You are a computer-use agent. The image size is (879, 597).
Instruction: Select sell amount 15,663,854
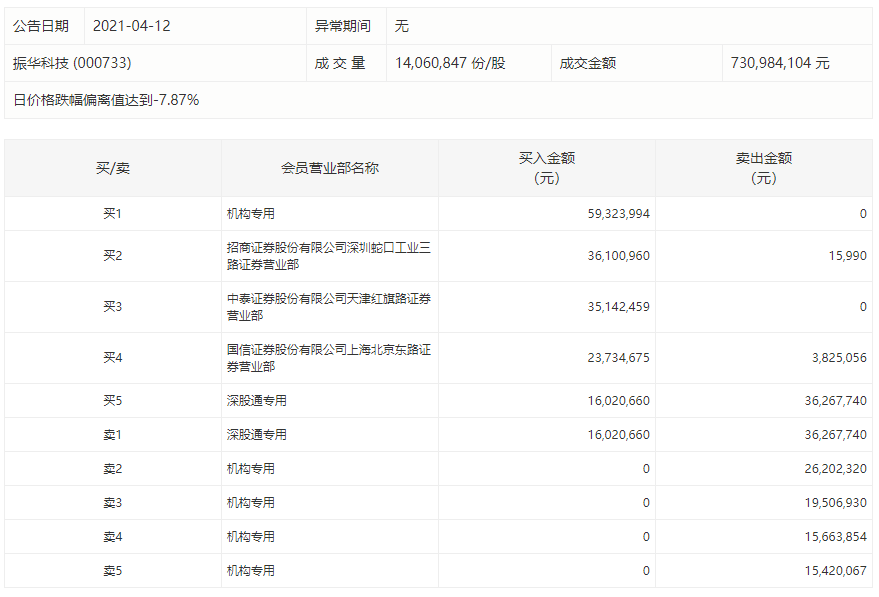(835, 537)
